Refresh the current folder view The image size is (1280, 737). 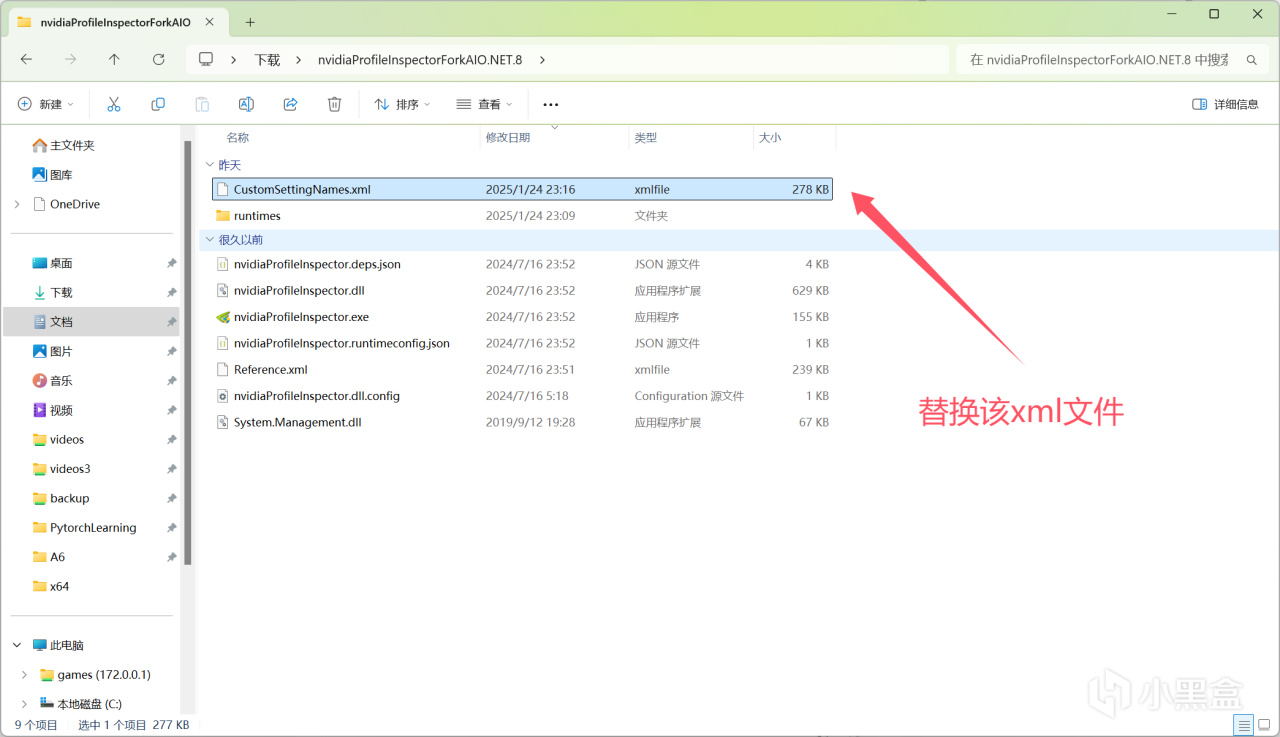[x=158, y=60]
